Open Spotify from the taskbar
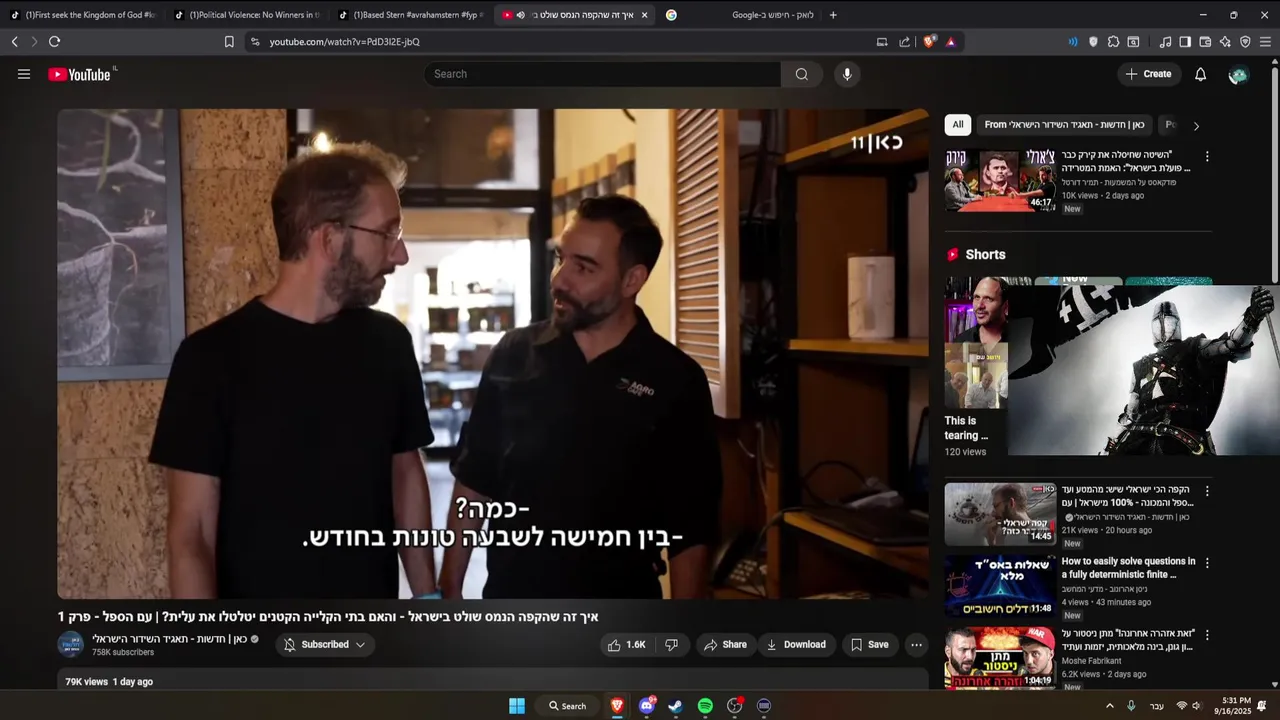Image resolution: width=1280 pixels, height=720 pixels. pos(705,706)
